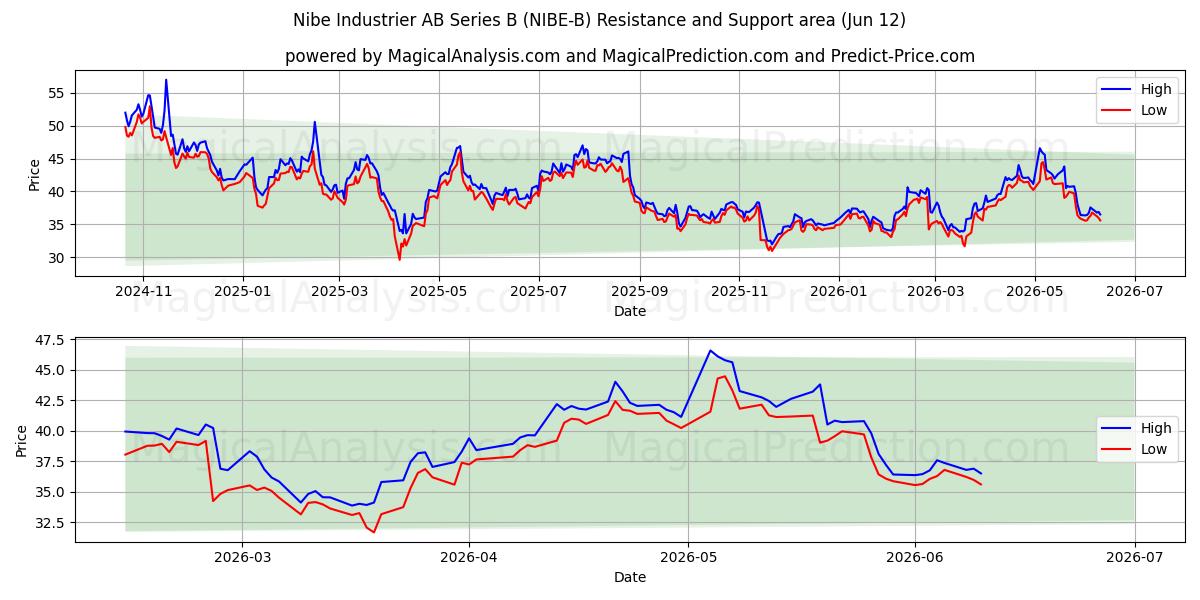
Task: Click the '2025-07' x-axis label in the top chart
Action: pyautogui.click(x=539, y=291)
